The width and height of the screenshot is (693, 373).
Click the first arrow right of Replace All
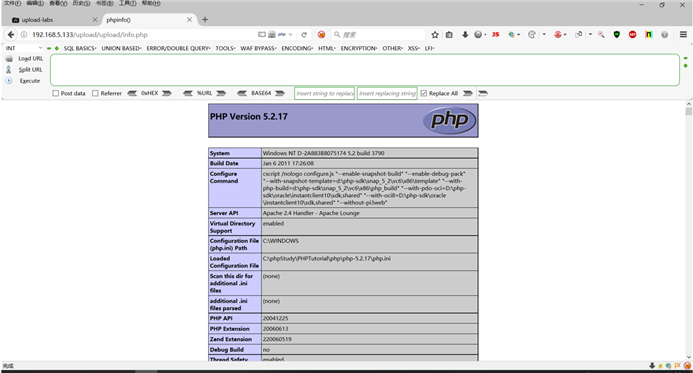[x=468, y=93]
